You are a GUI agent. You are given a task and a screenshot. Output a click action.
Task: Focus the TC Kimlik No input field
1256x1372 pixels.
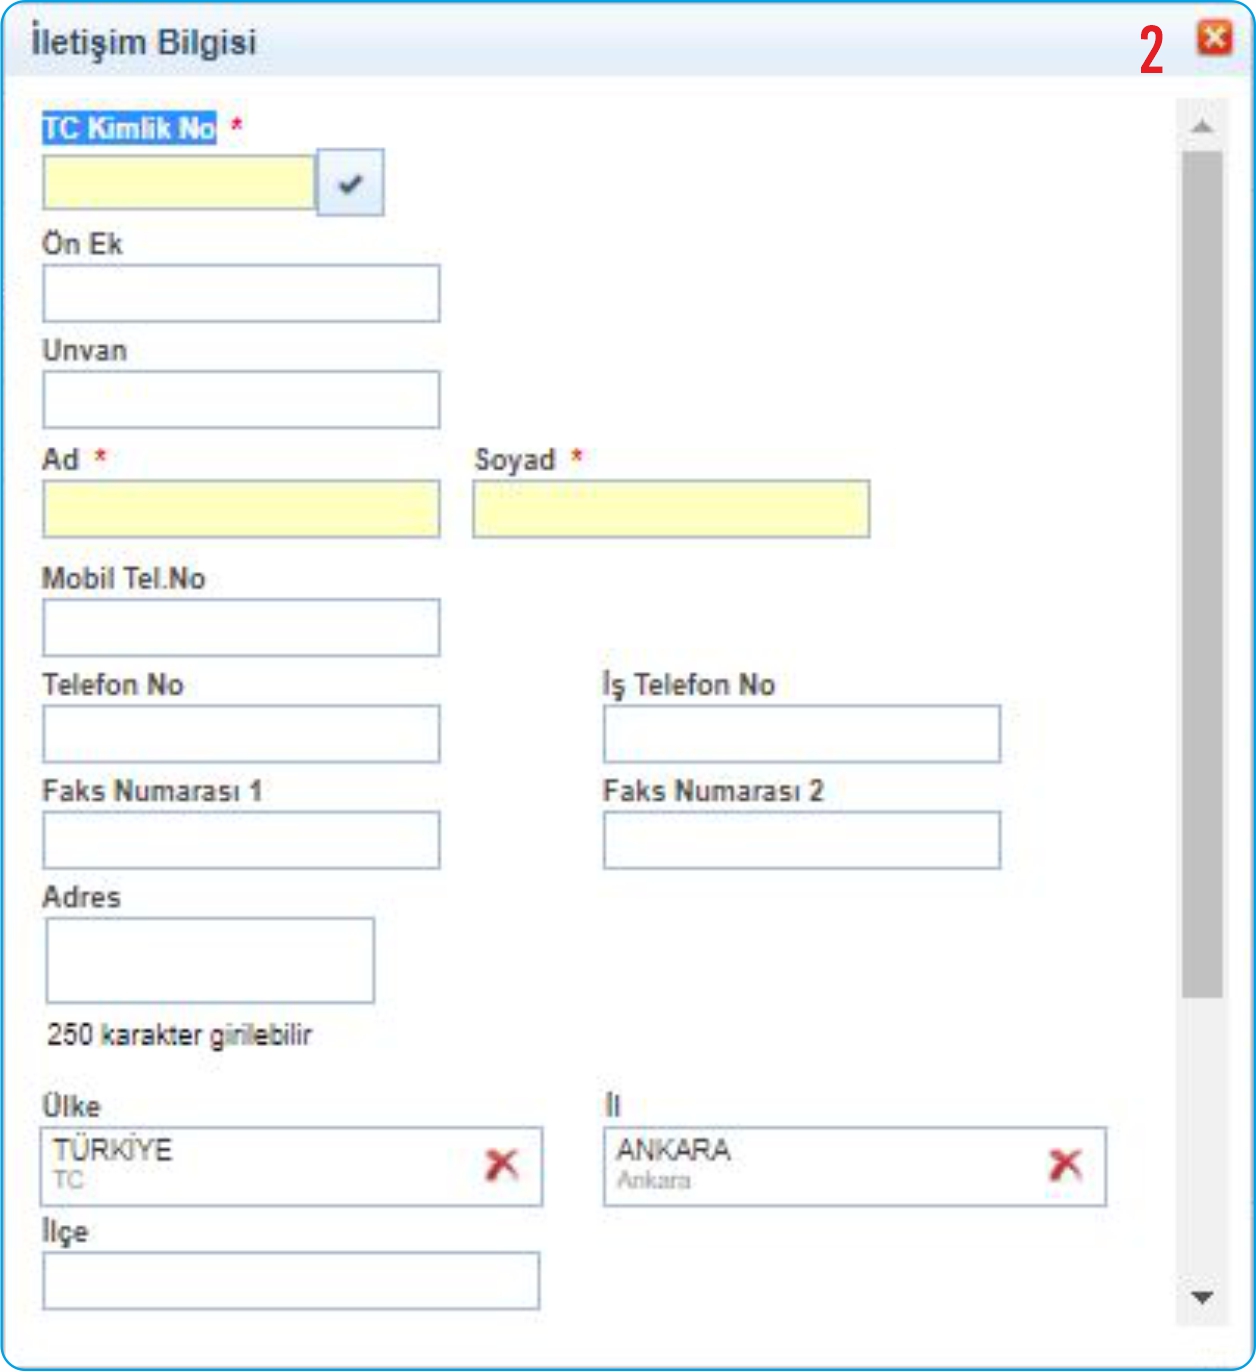[179, 183]
